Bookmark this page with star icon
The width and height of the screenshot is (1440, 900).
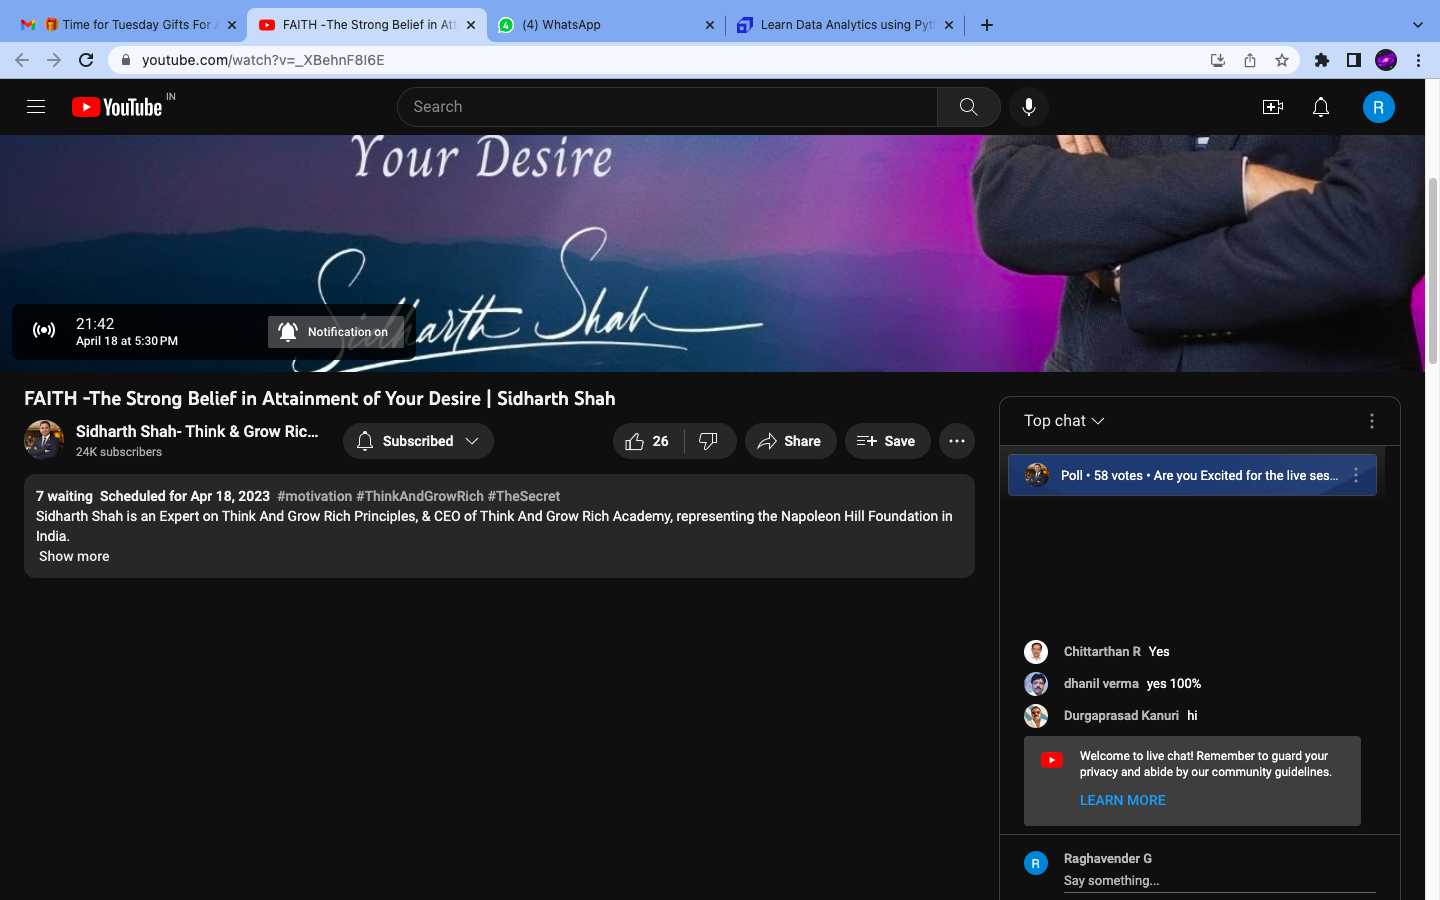tap(1281, 60)
